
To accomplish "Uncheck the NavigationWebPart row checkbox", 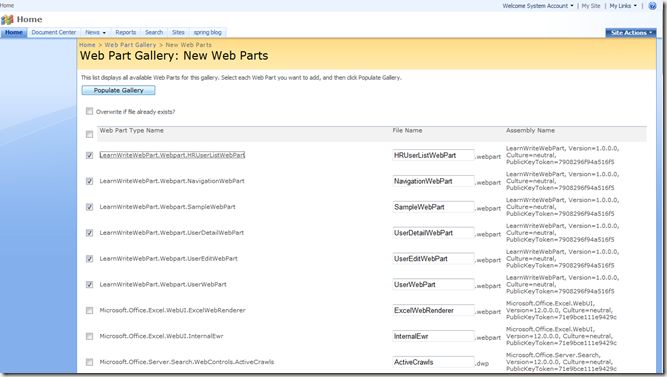I will coord(89,181).
